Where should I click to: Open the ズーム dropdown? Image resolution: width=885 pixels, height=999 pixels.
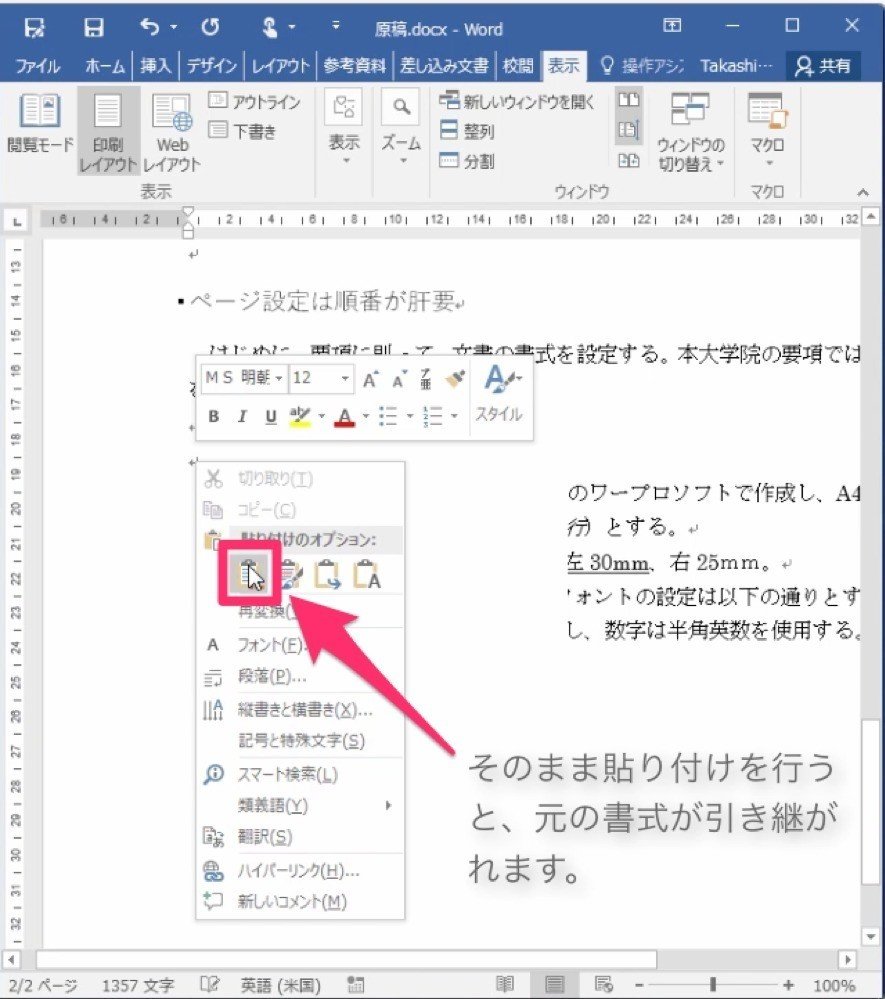pos(401,127)
